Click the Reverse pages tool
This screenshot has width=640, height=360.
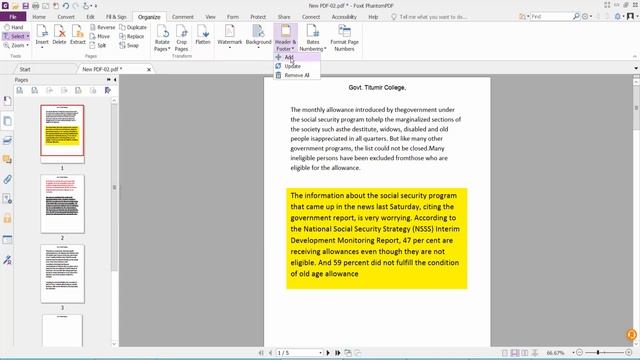pos(102,27)
